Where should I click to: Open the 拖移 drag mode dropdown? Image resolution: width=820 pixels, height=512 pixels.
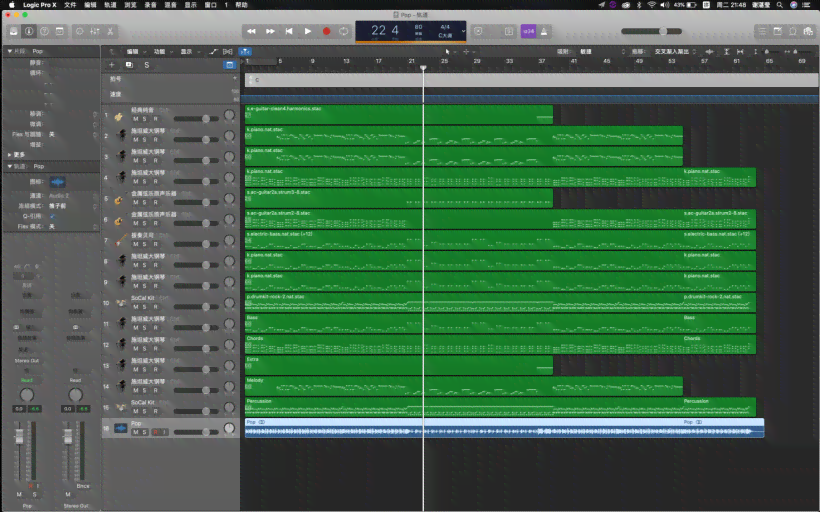point(675,52)
